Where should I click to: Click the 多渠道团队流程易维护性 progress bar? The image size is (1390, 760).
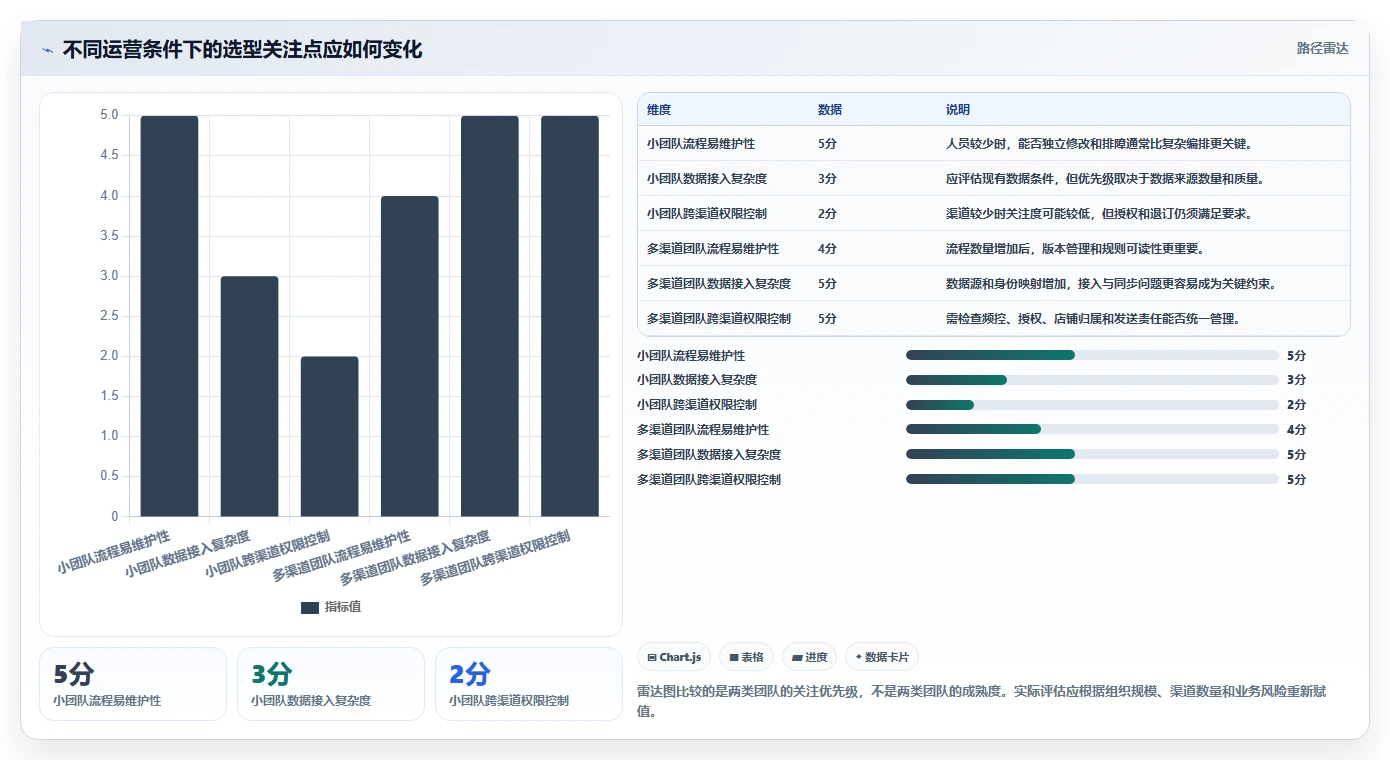pyautogui.click(x=1092, y=429)
